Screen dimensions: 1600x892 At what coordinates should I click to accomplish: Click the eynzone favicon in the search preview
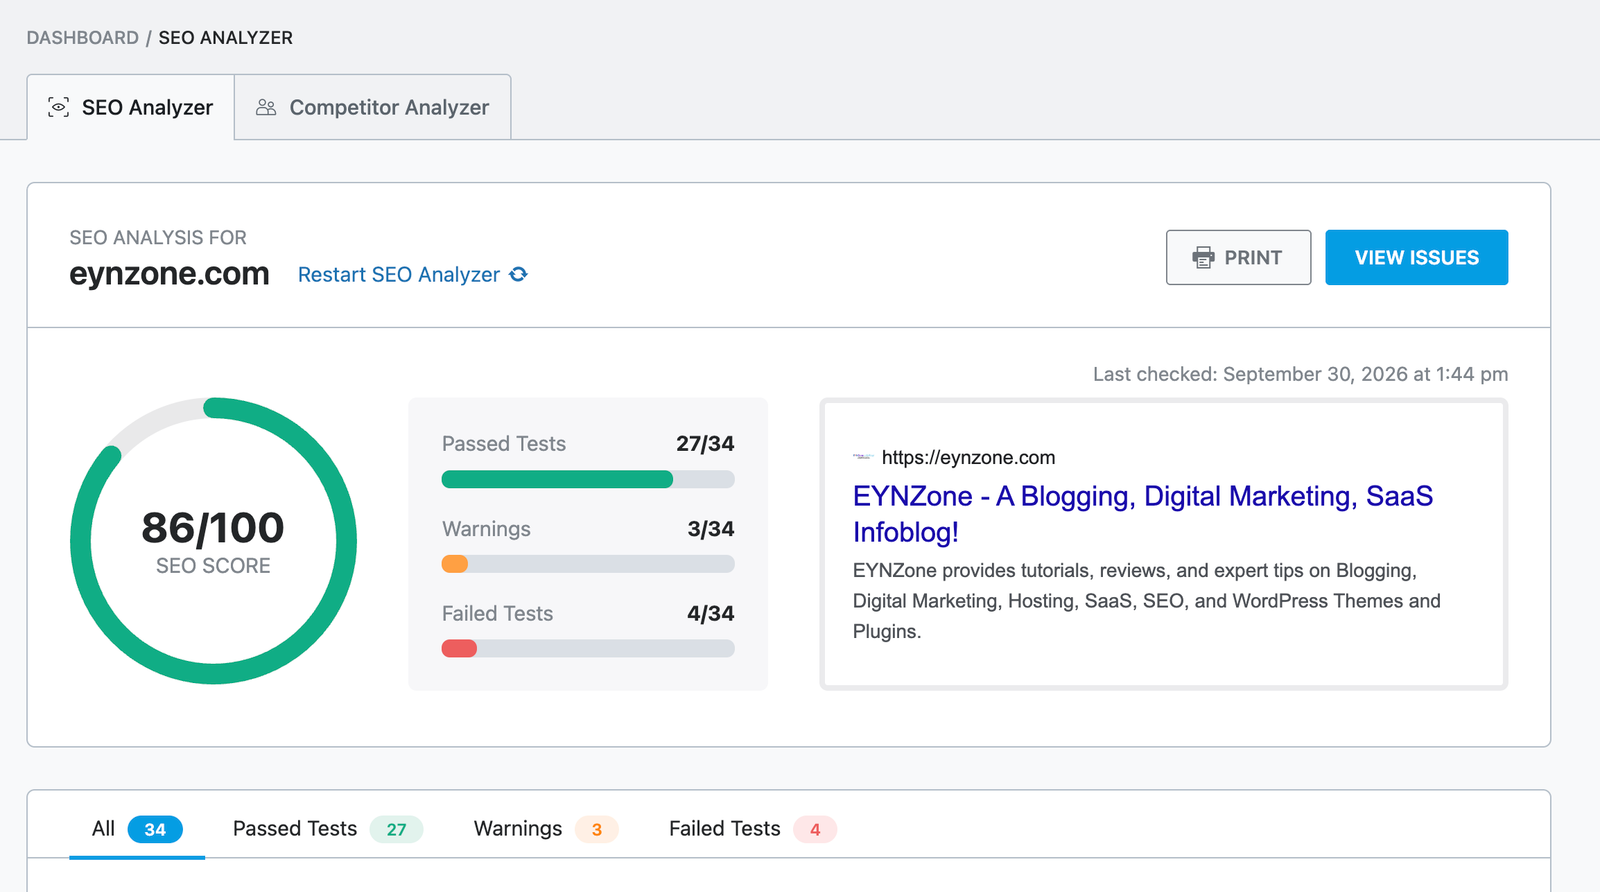(863, 457)
